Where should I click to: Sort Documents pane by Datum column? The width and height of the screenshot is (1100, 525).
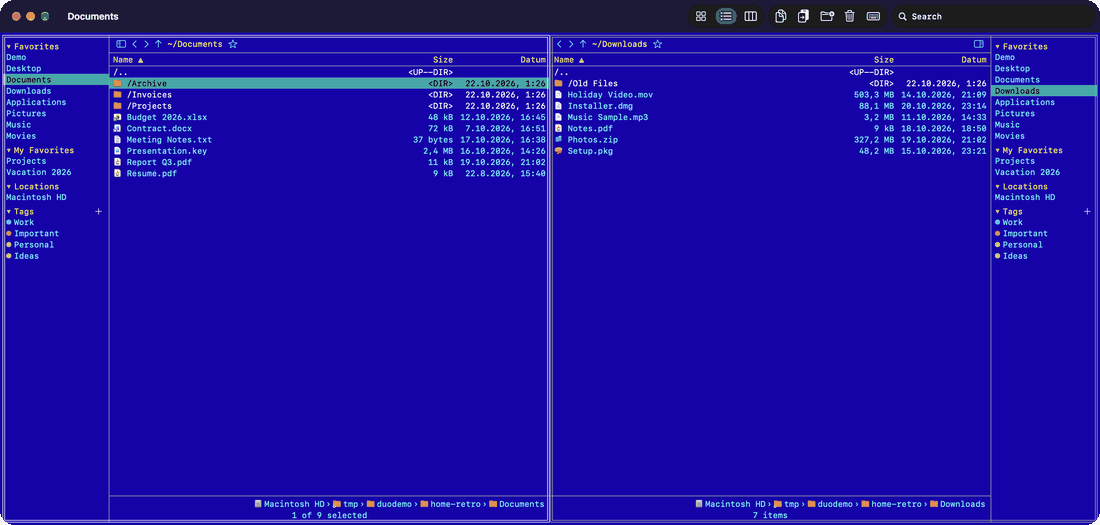coord(532,60)
